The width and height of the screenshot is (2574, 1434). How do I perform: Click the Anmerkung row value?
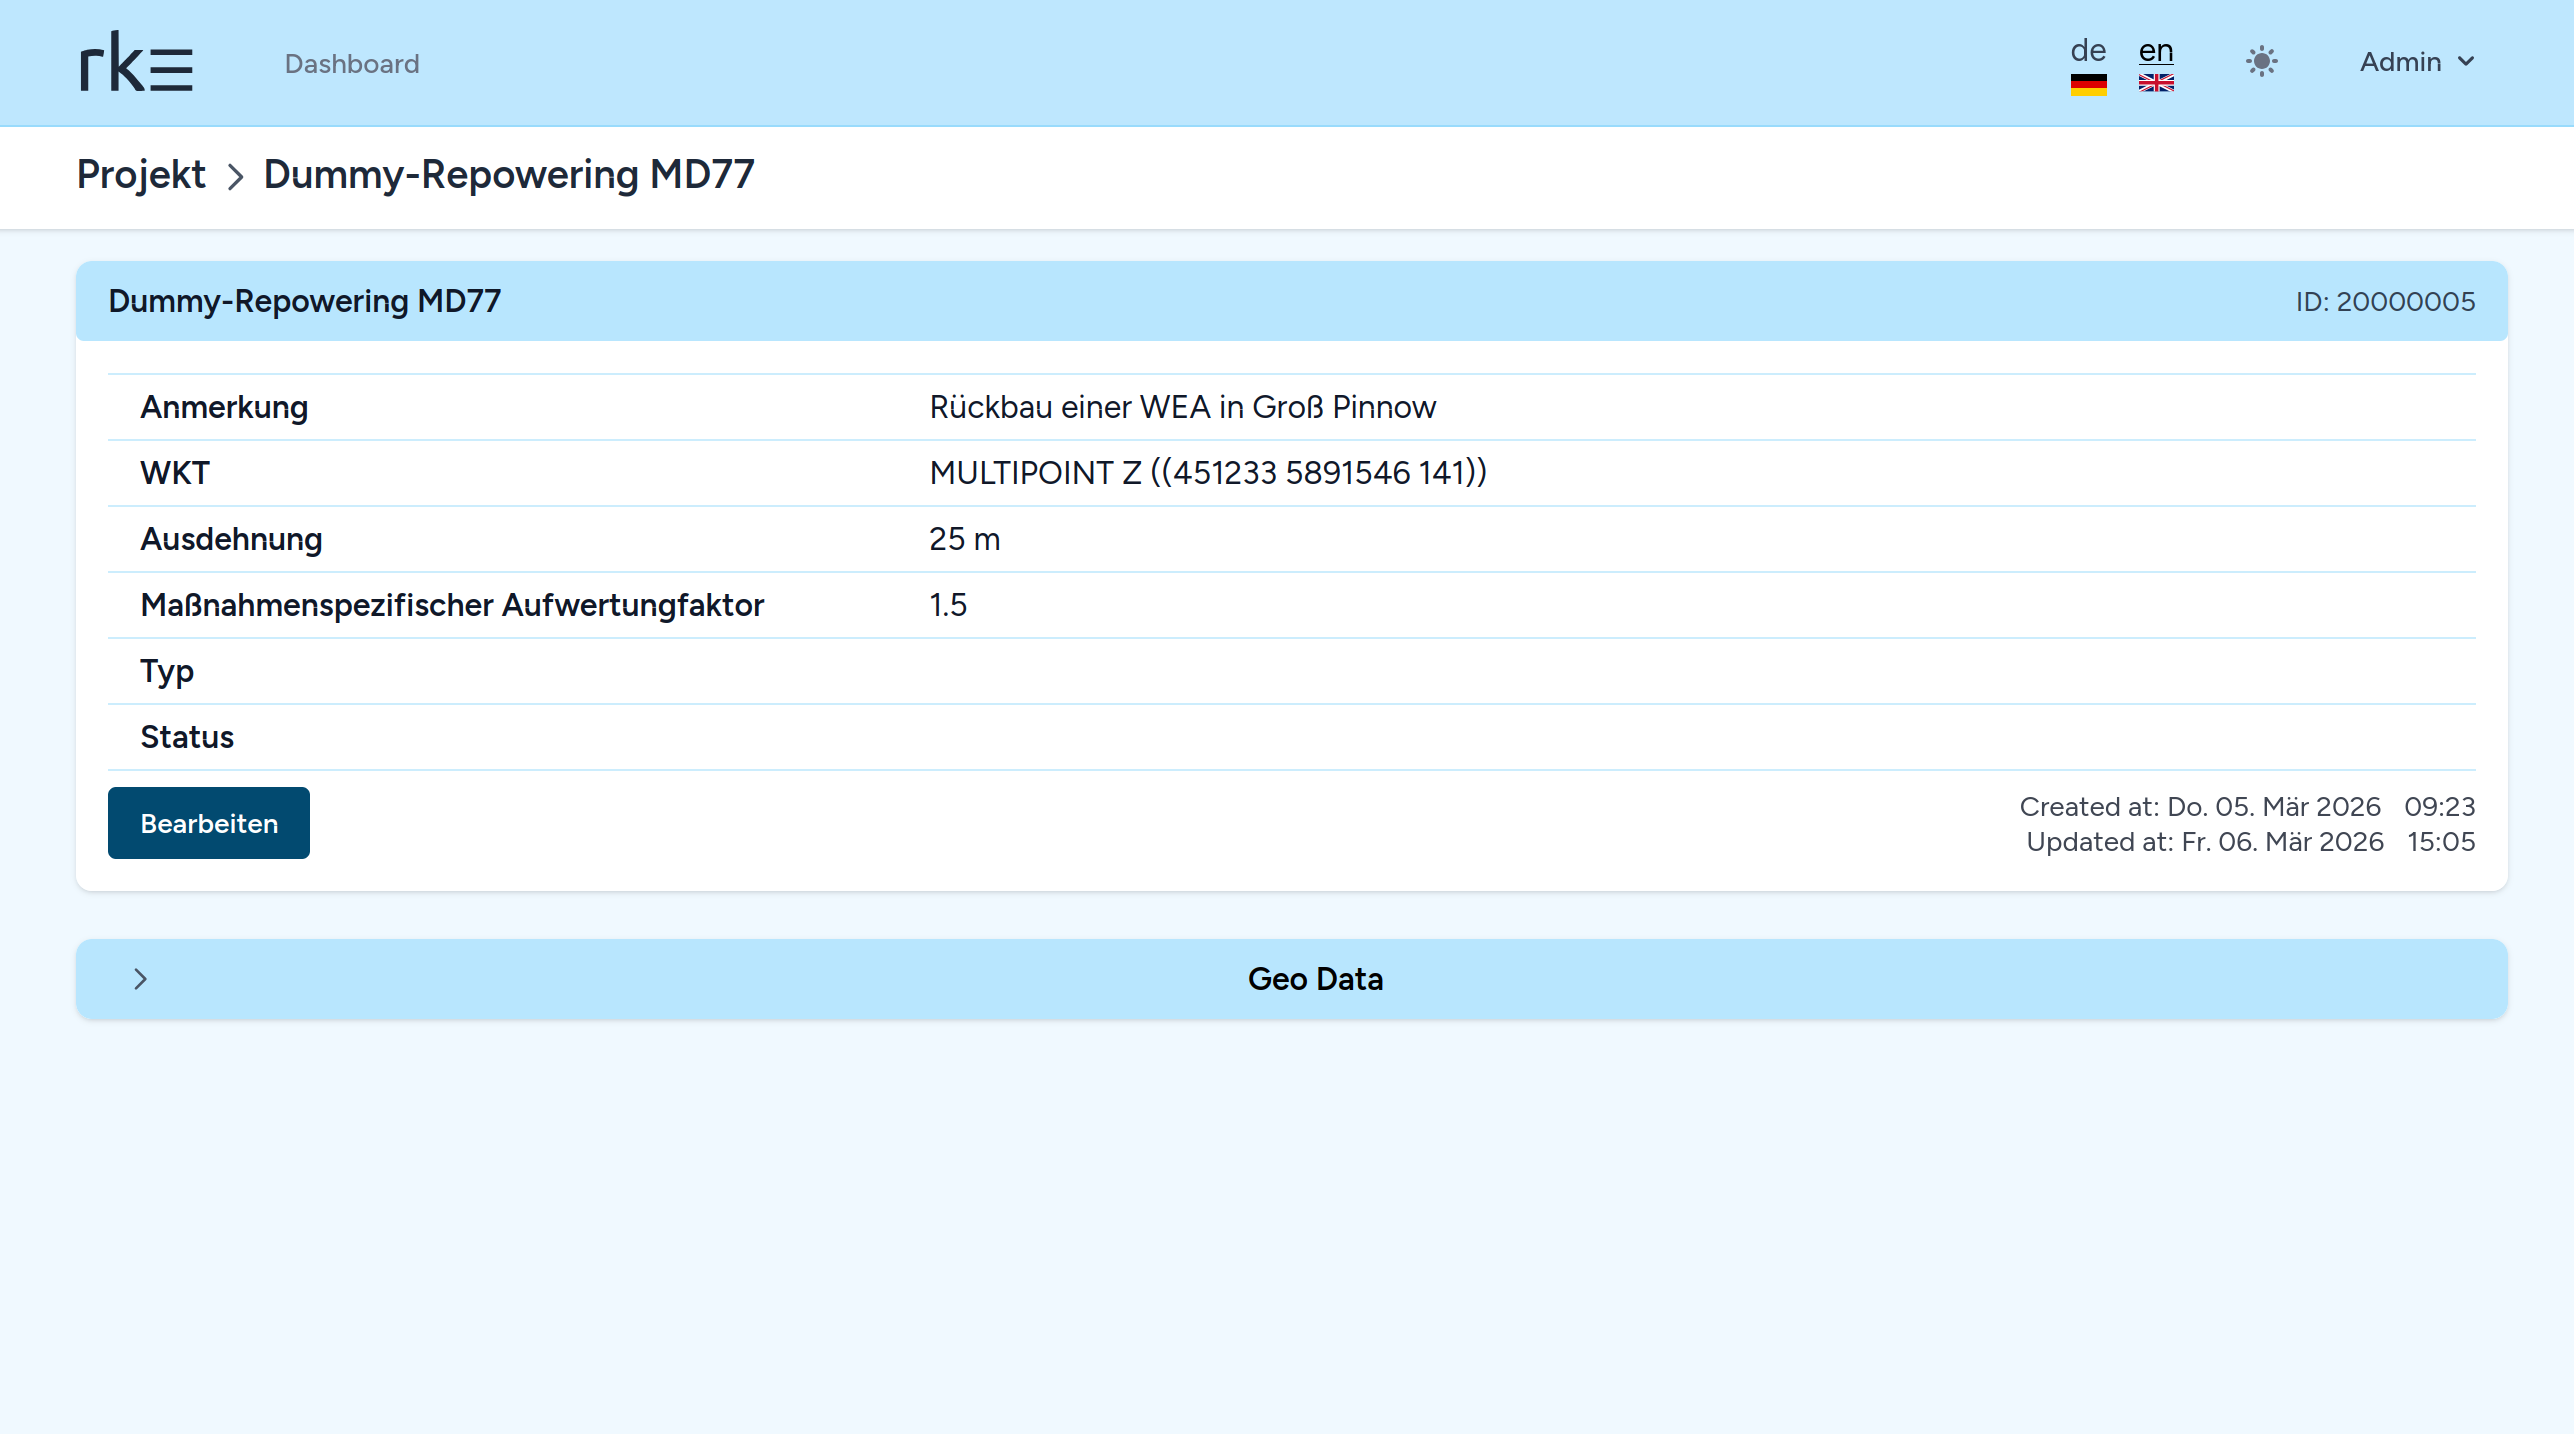point(1182,407)
